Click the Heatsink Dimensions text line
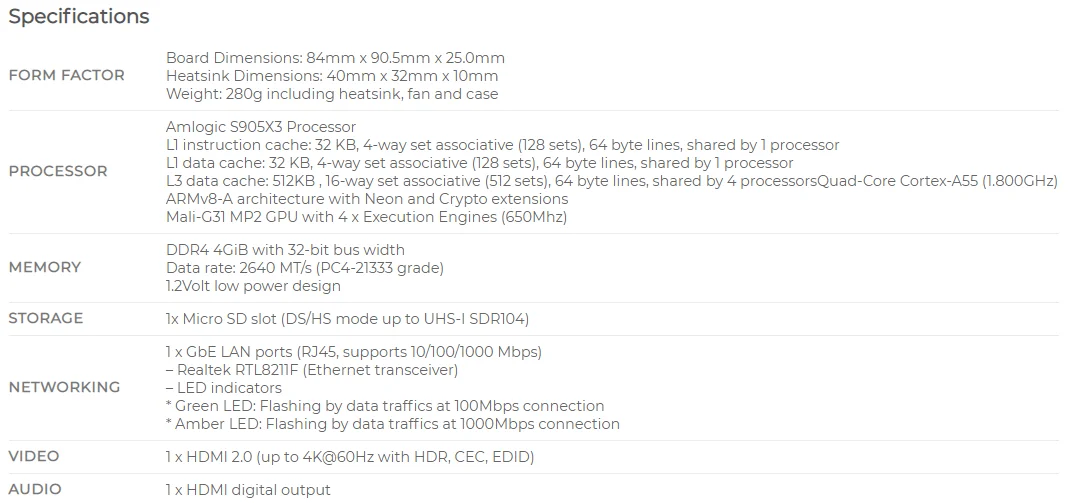Viewport: 1075px width, 503px height. coord(332,76)
